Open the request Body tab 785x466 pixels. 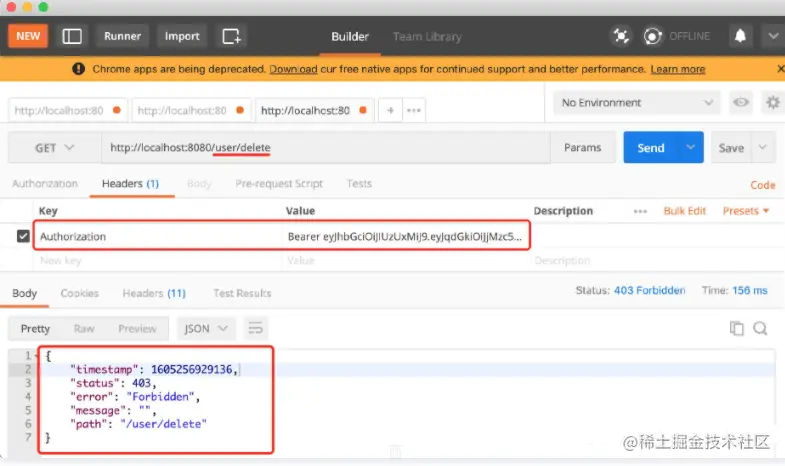click(199, 184)
